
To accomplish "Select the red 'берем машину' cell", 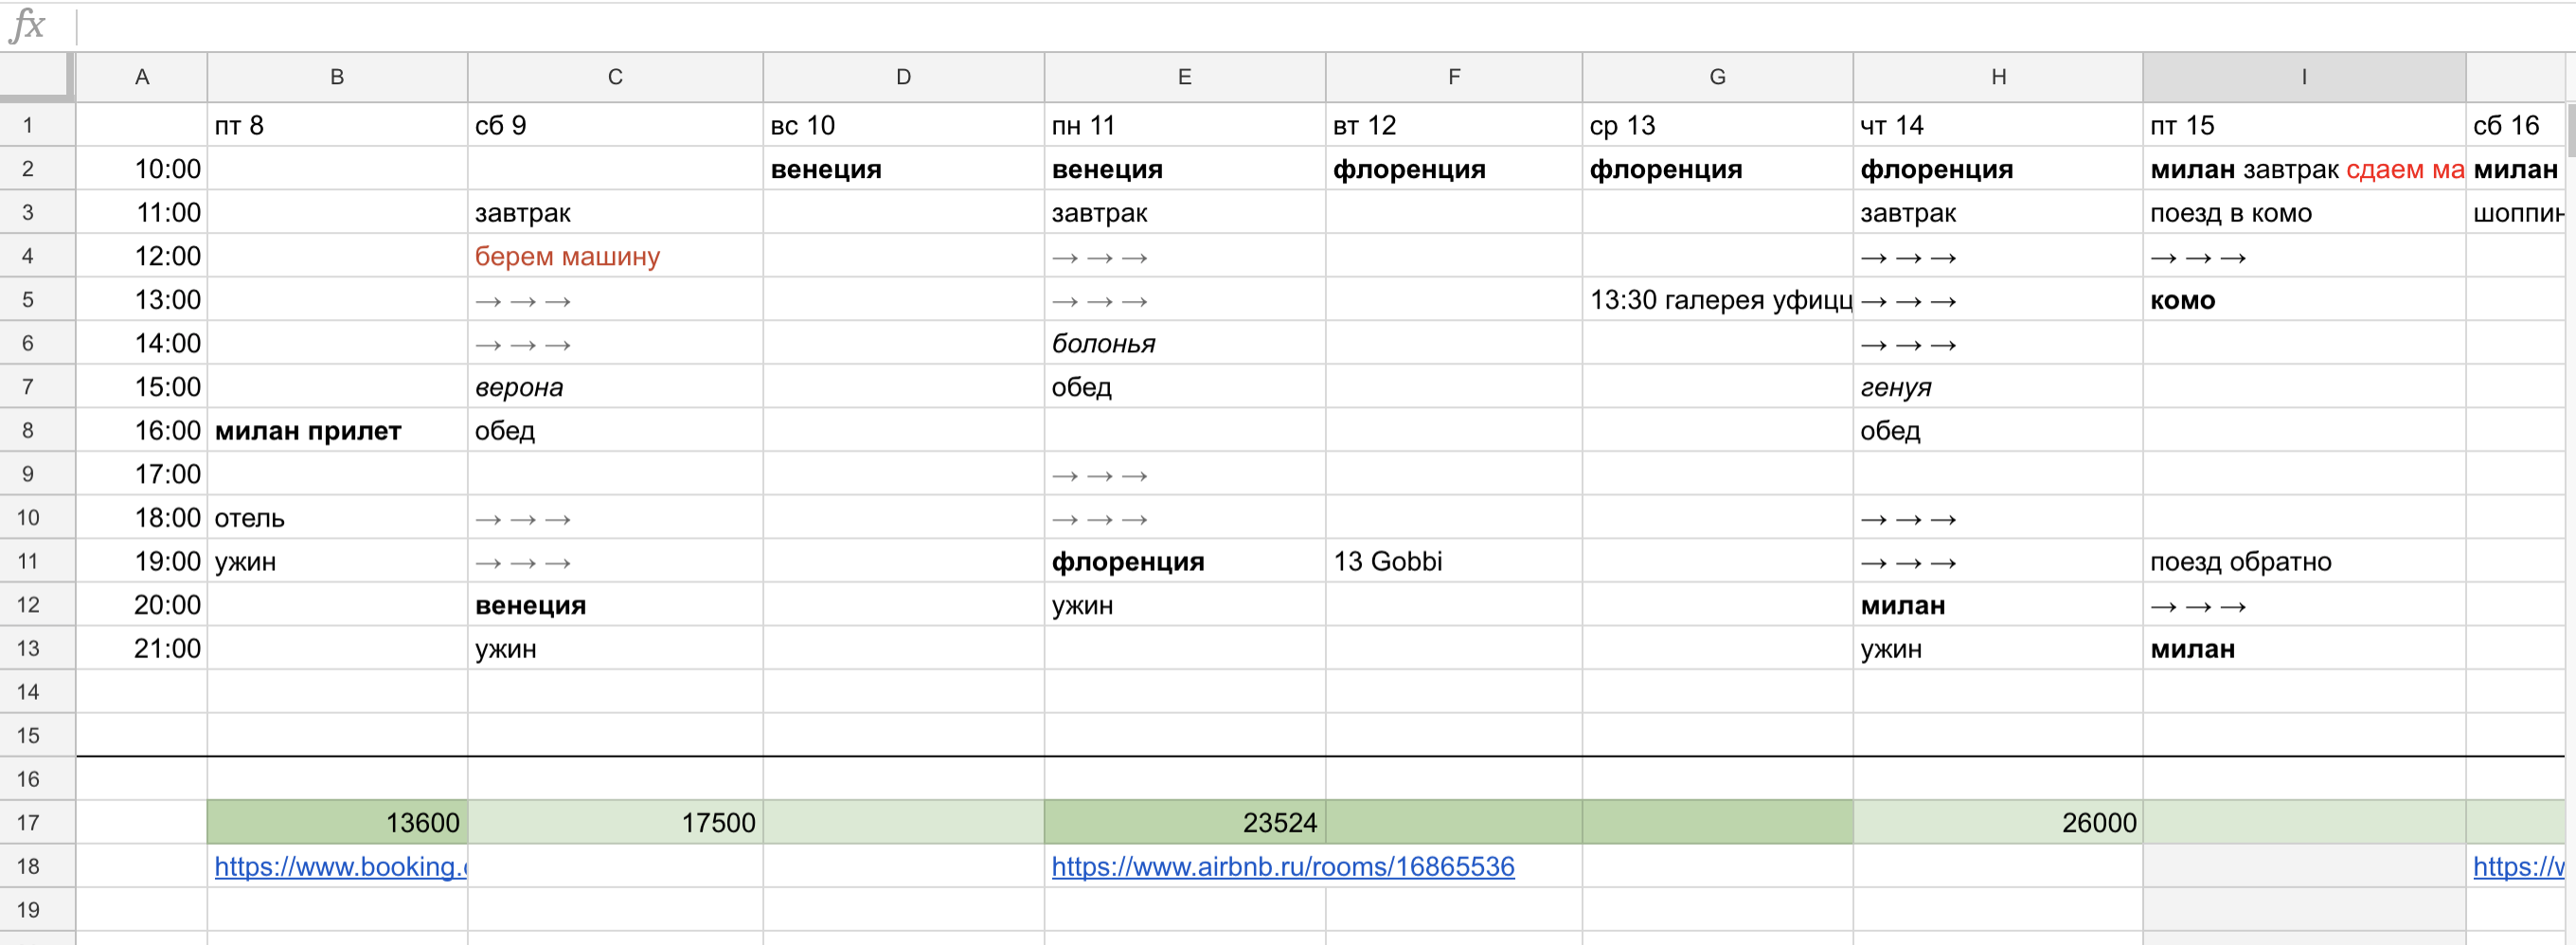I will [567, 257].
